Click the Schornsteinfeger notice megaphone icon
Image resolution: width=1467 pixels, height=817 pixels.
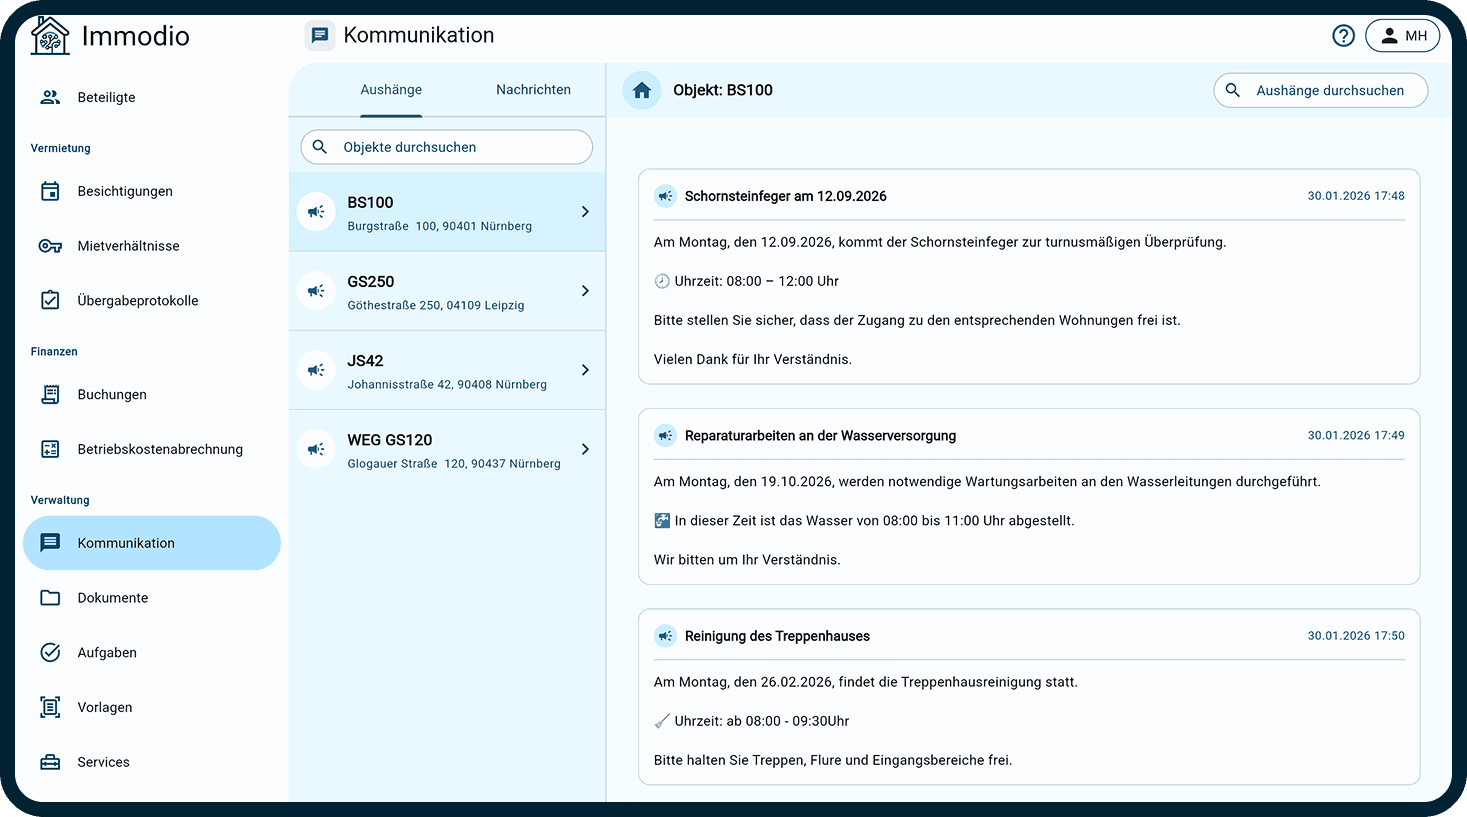coord(665,196)
